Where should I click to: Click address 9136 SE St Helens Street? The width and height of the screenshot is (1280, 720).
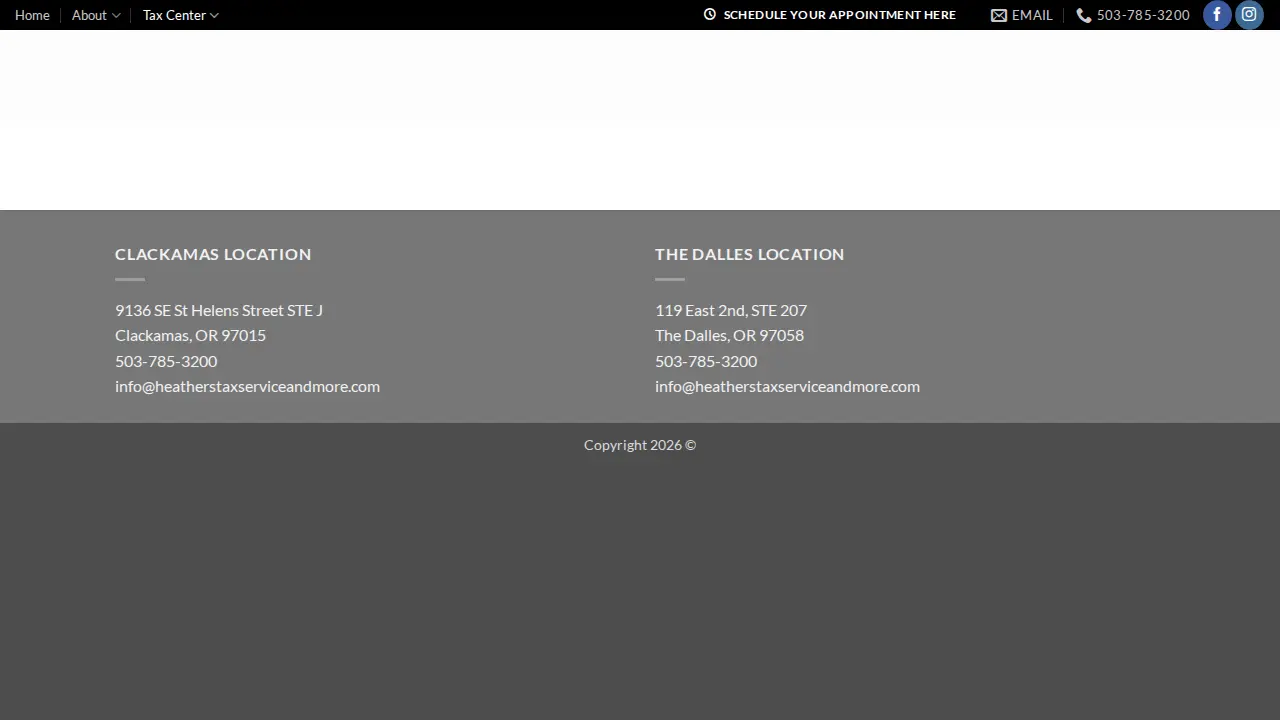tap(219, 310)
